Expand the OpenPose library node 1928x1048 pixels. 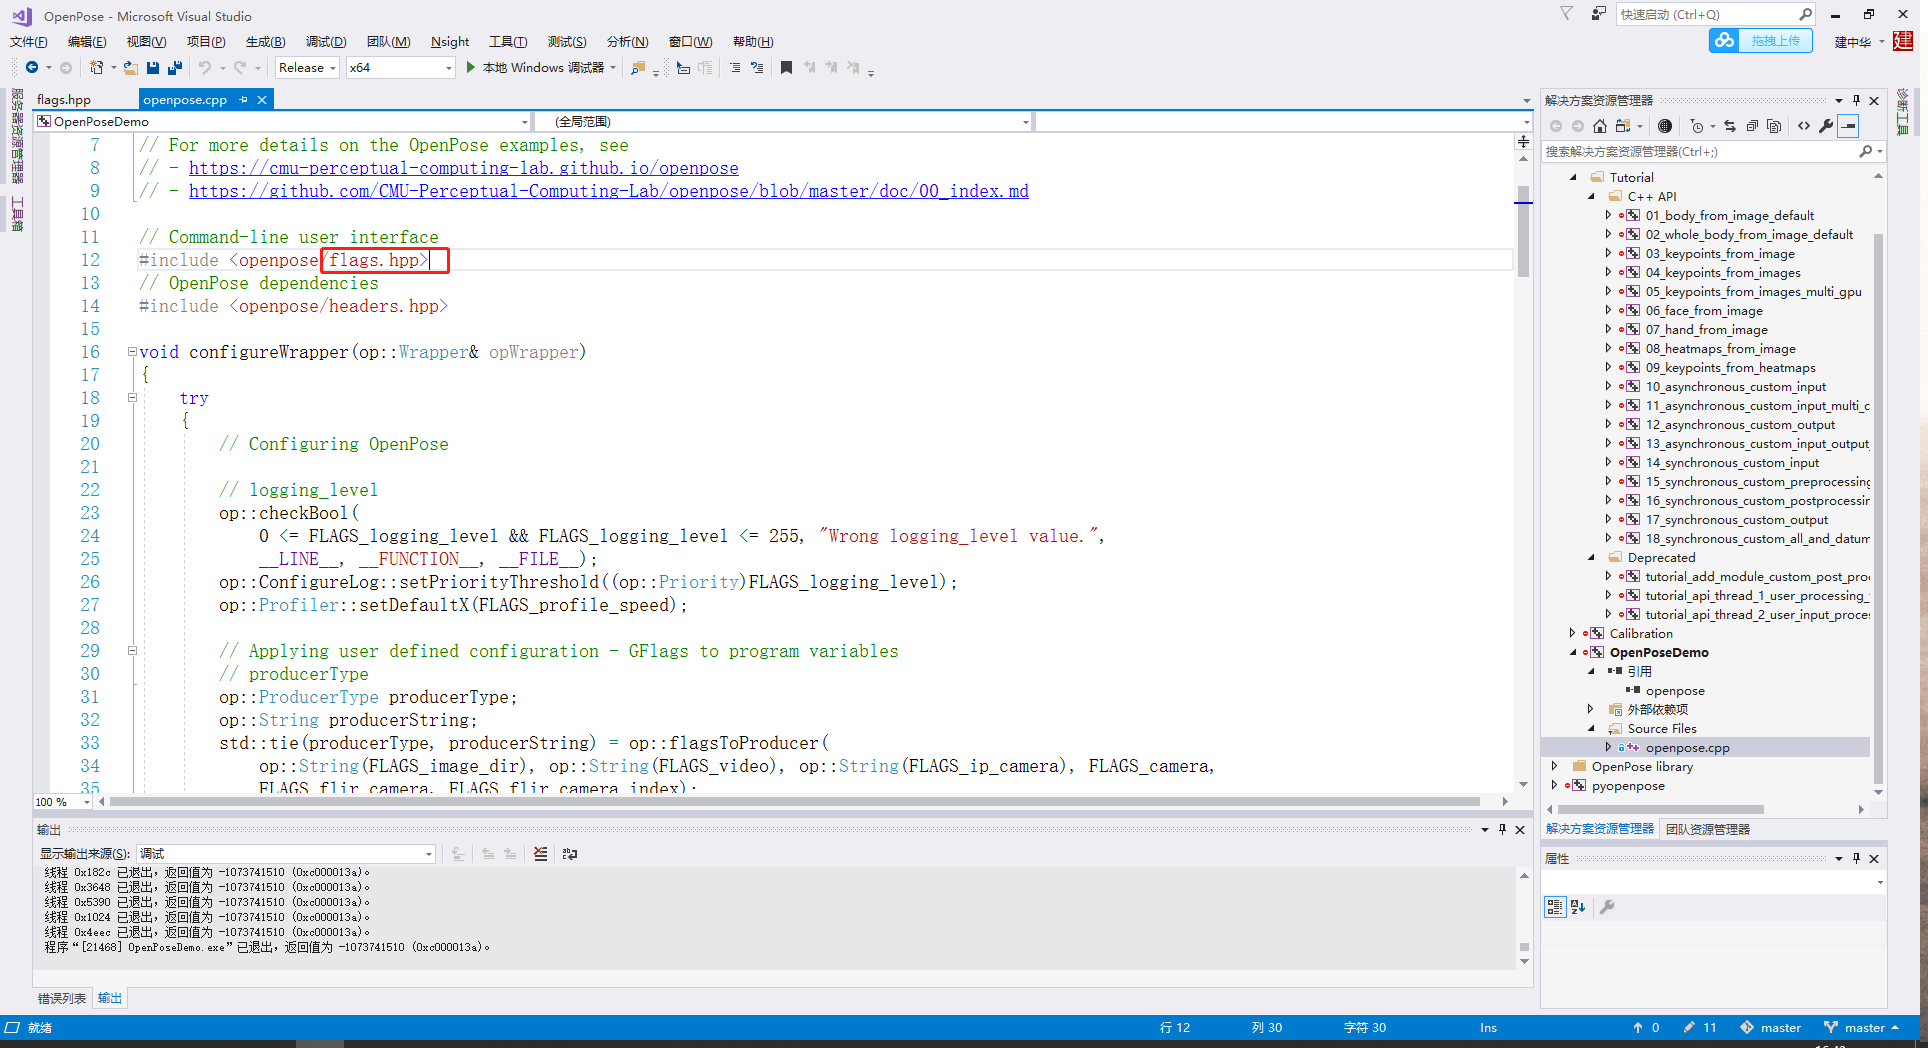[x=1553, y=766]
